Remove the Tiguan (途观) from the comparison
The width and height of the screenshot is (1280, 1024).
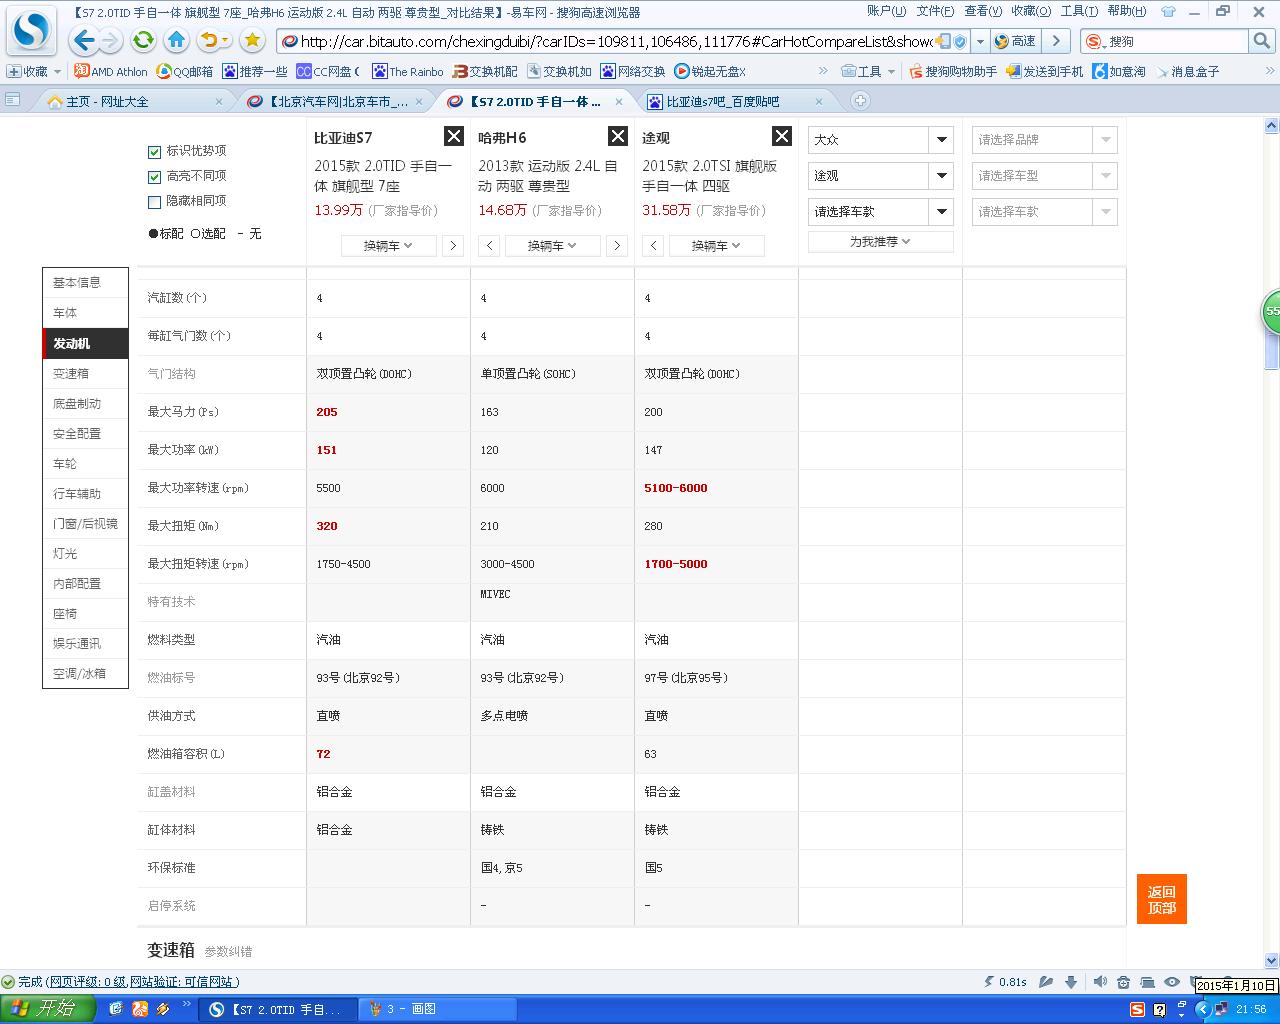coord(782,137)
